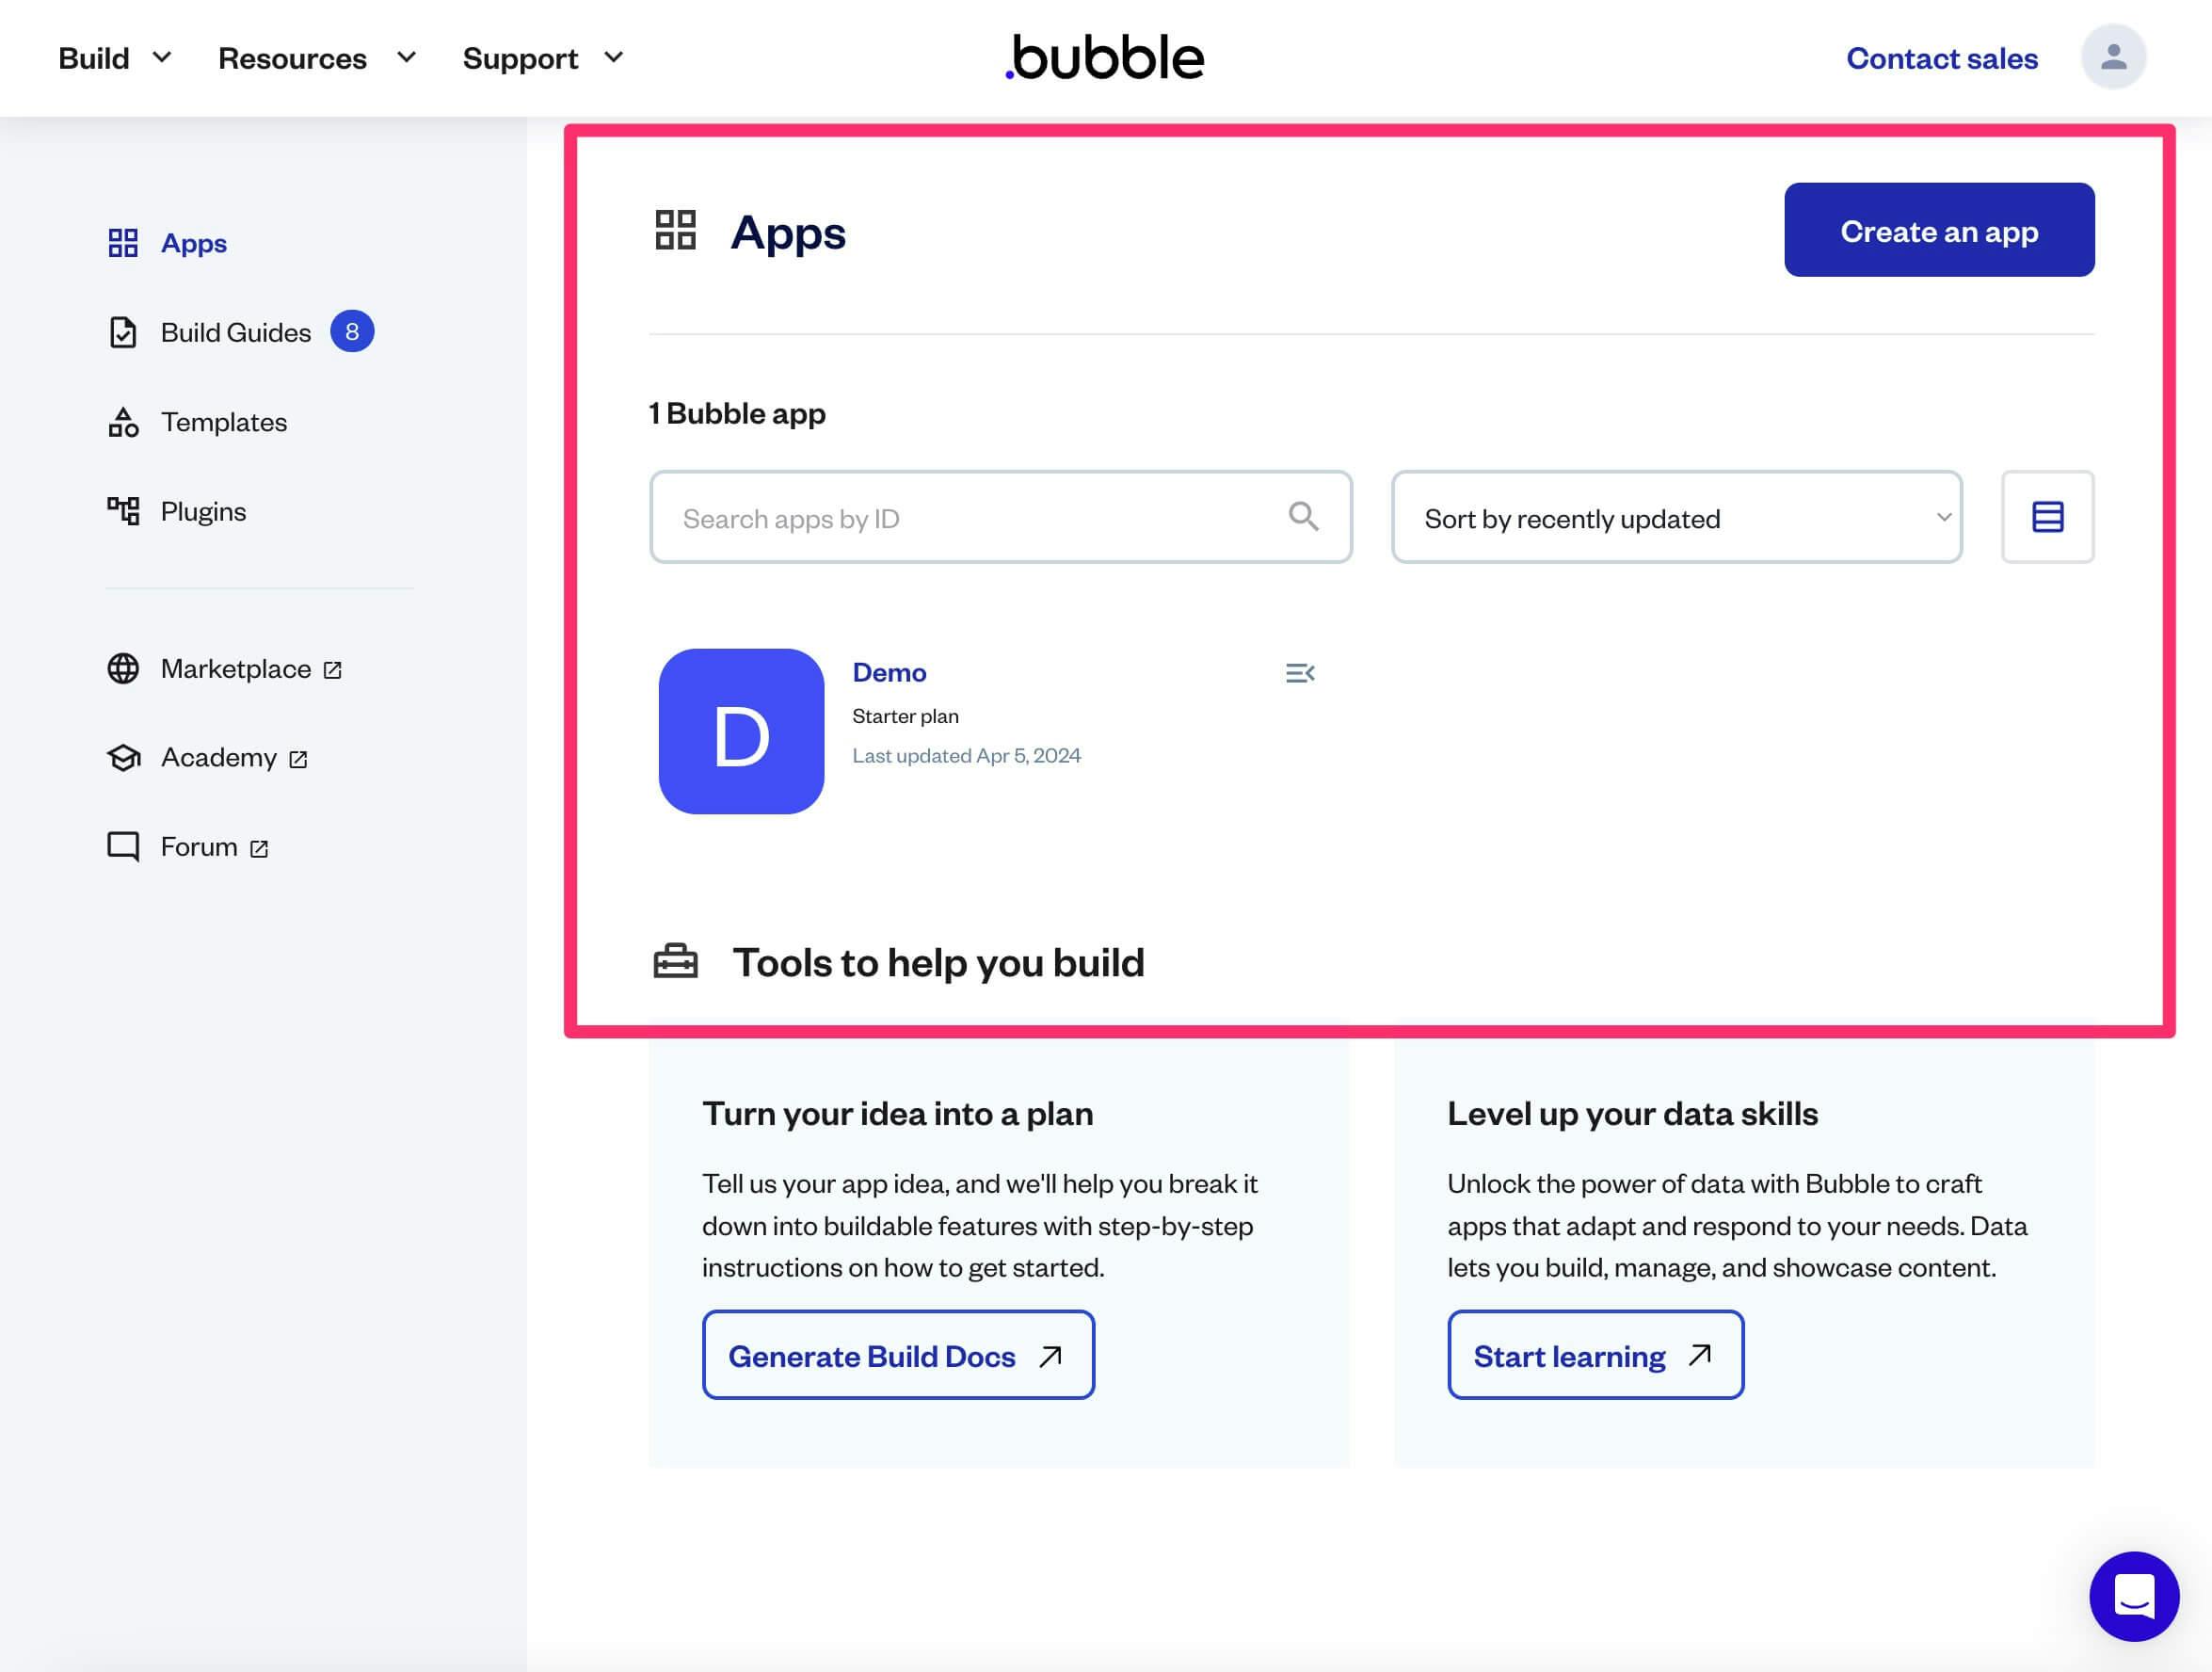Open Build Guides from sidebar
Image resolution: width=2212 pixels, height=1672 pixels.
click(235, 330)
